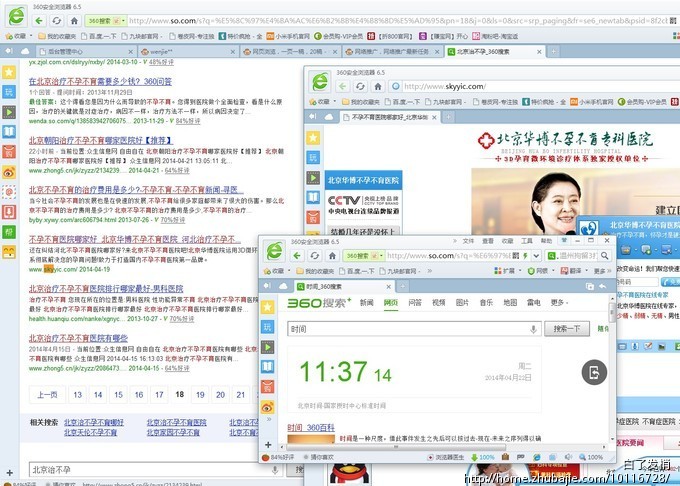
Task: Click the microphone icon in the 时间 search field
Action: coord(533,329)
